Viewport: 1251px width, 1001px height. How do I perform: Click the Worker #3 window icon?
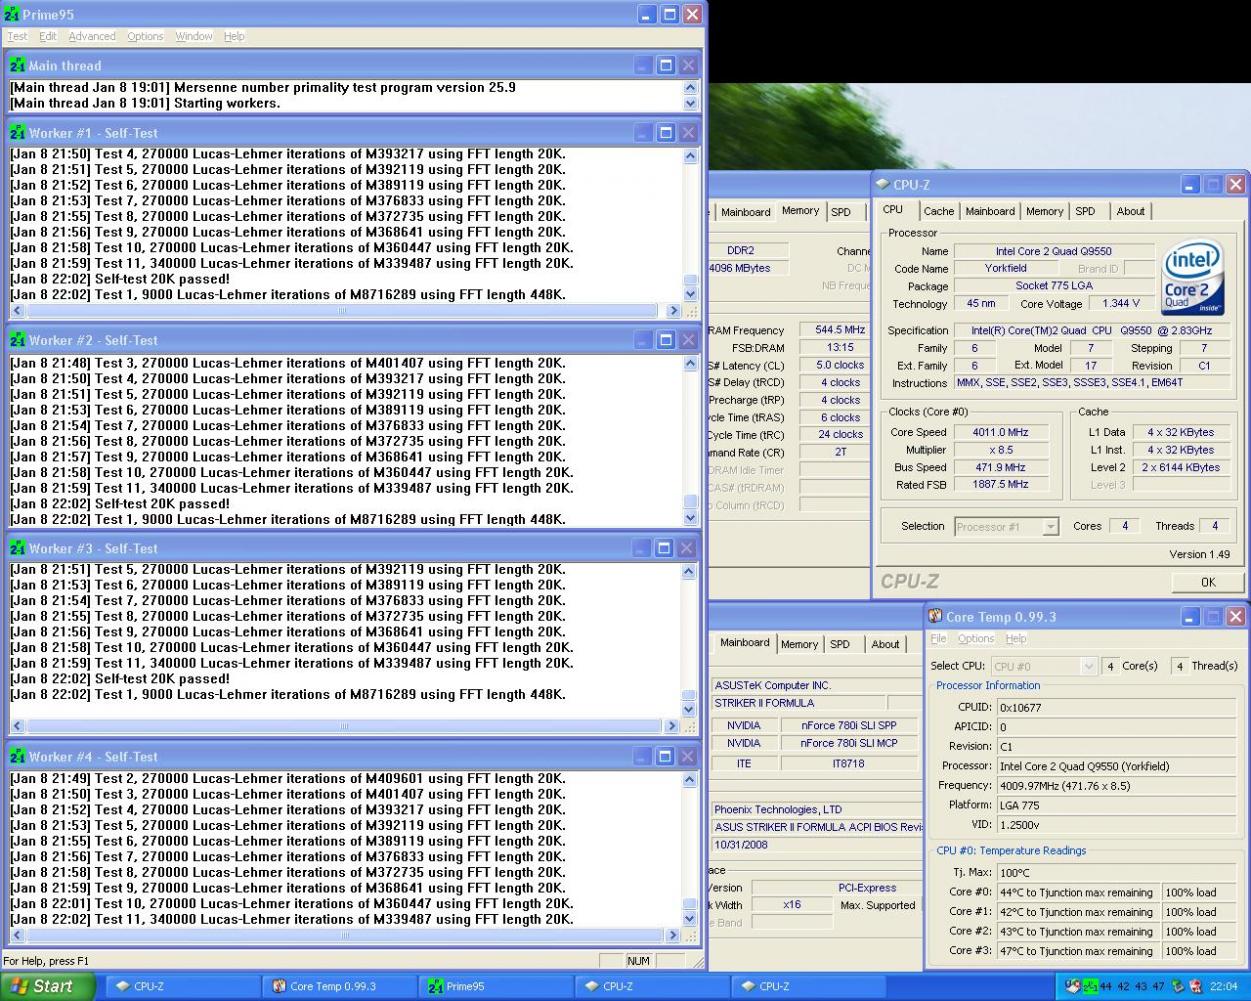pyautogui.click(x=17, y=548)
